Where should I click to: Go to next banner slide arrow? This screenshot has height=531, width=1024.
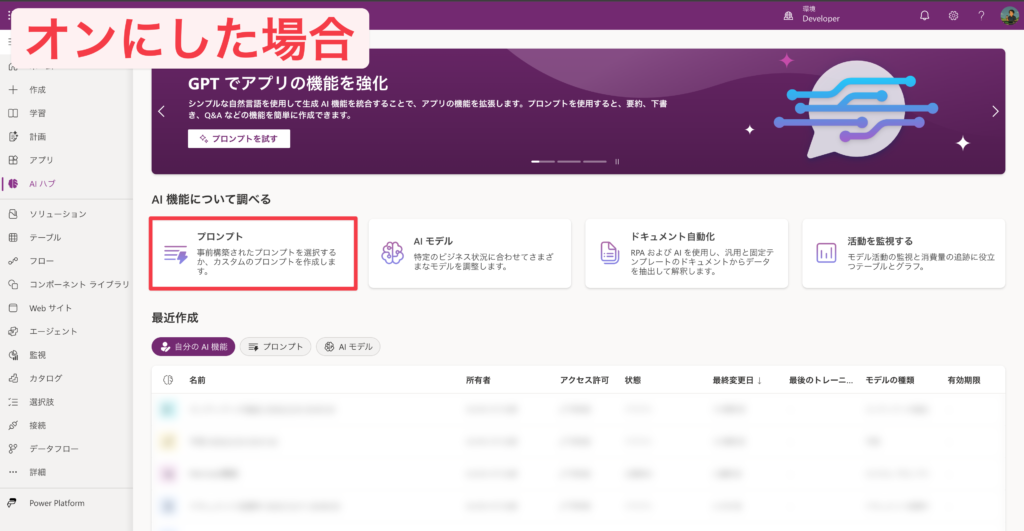coord(995,112)
